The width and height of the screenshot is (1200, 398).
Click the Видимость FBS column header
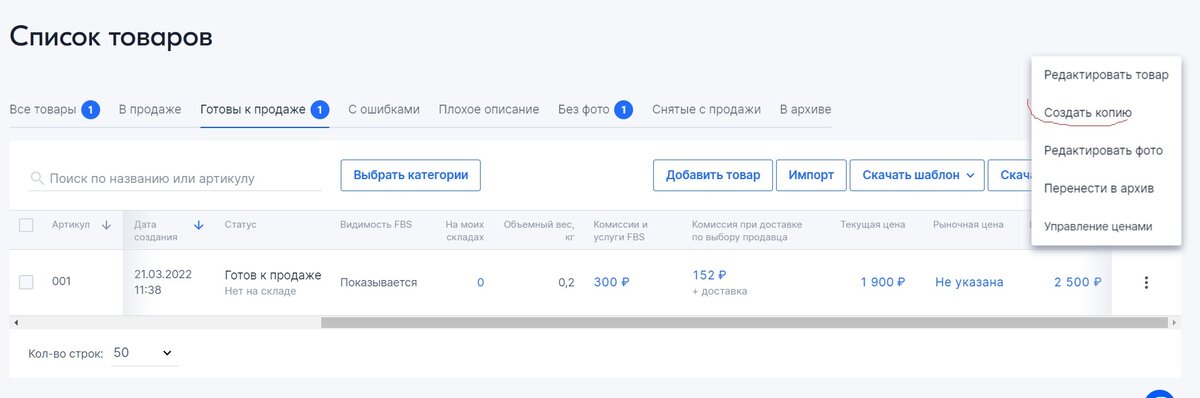(x=375, y=225)
